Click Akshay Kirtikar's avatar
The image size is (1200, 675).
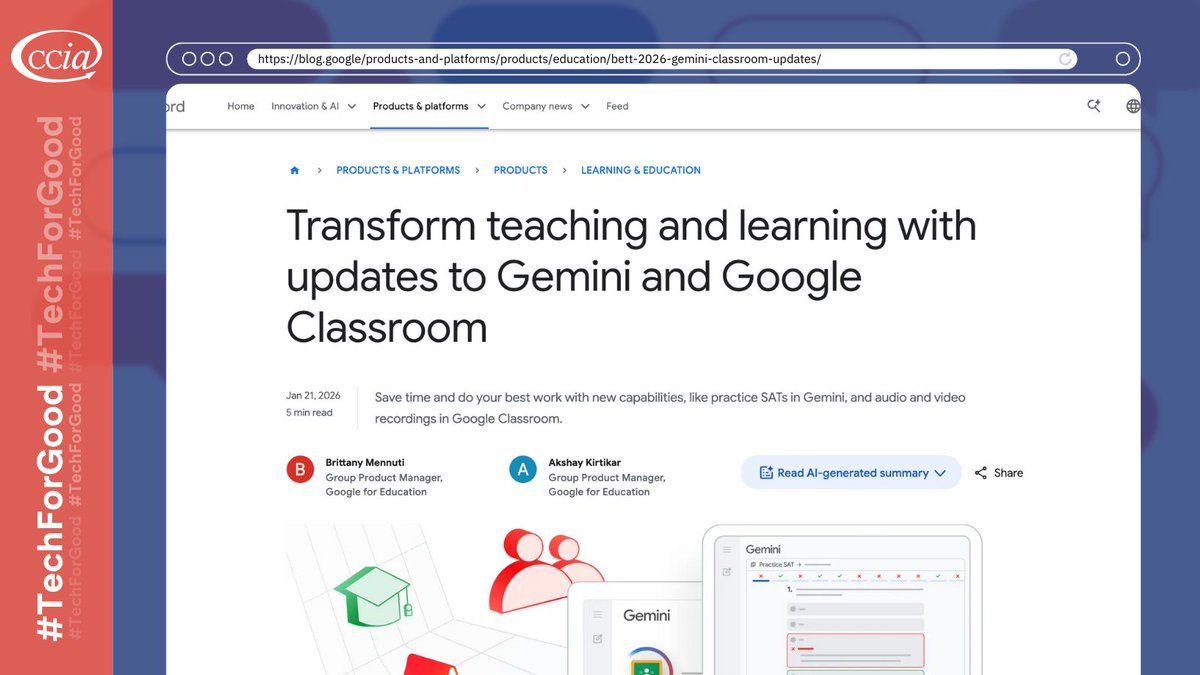(523, 469)
